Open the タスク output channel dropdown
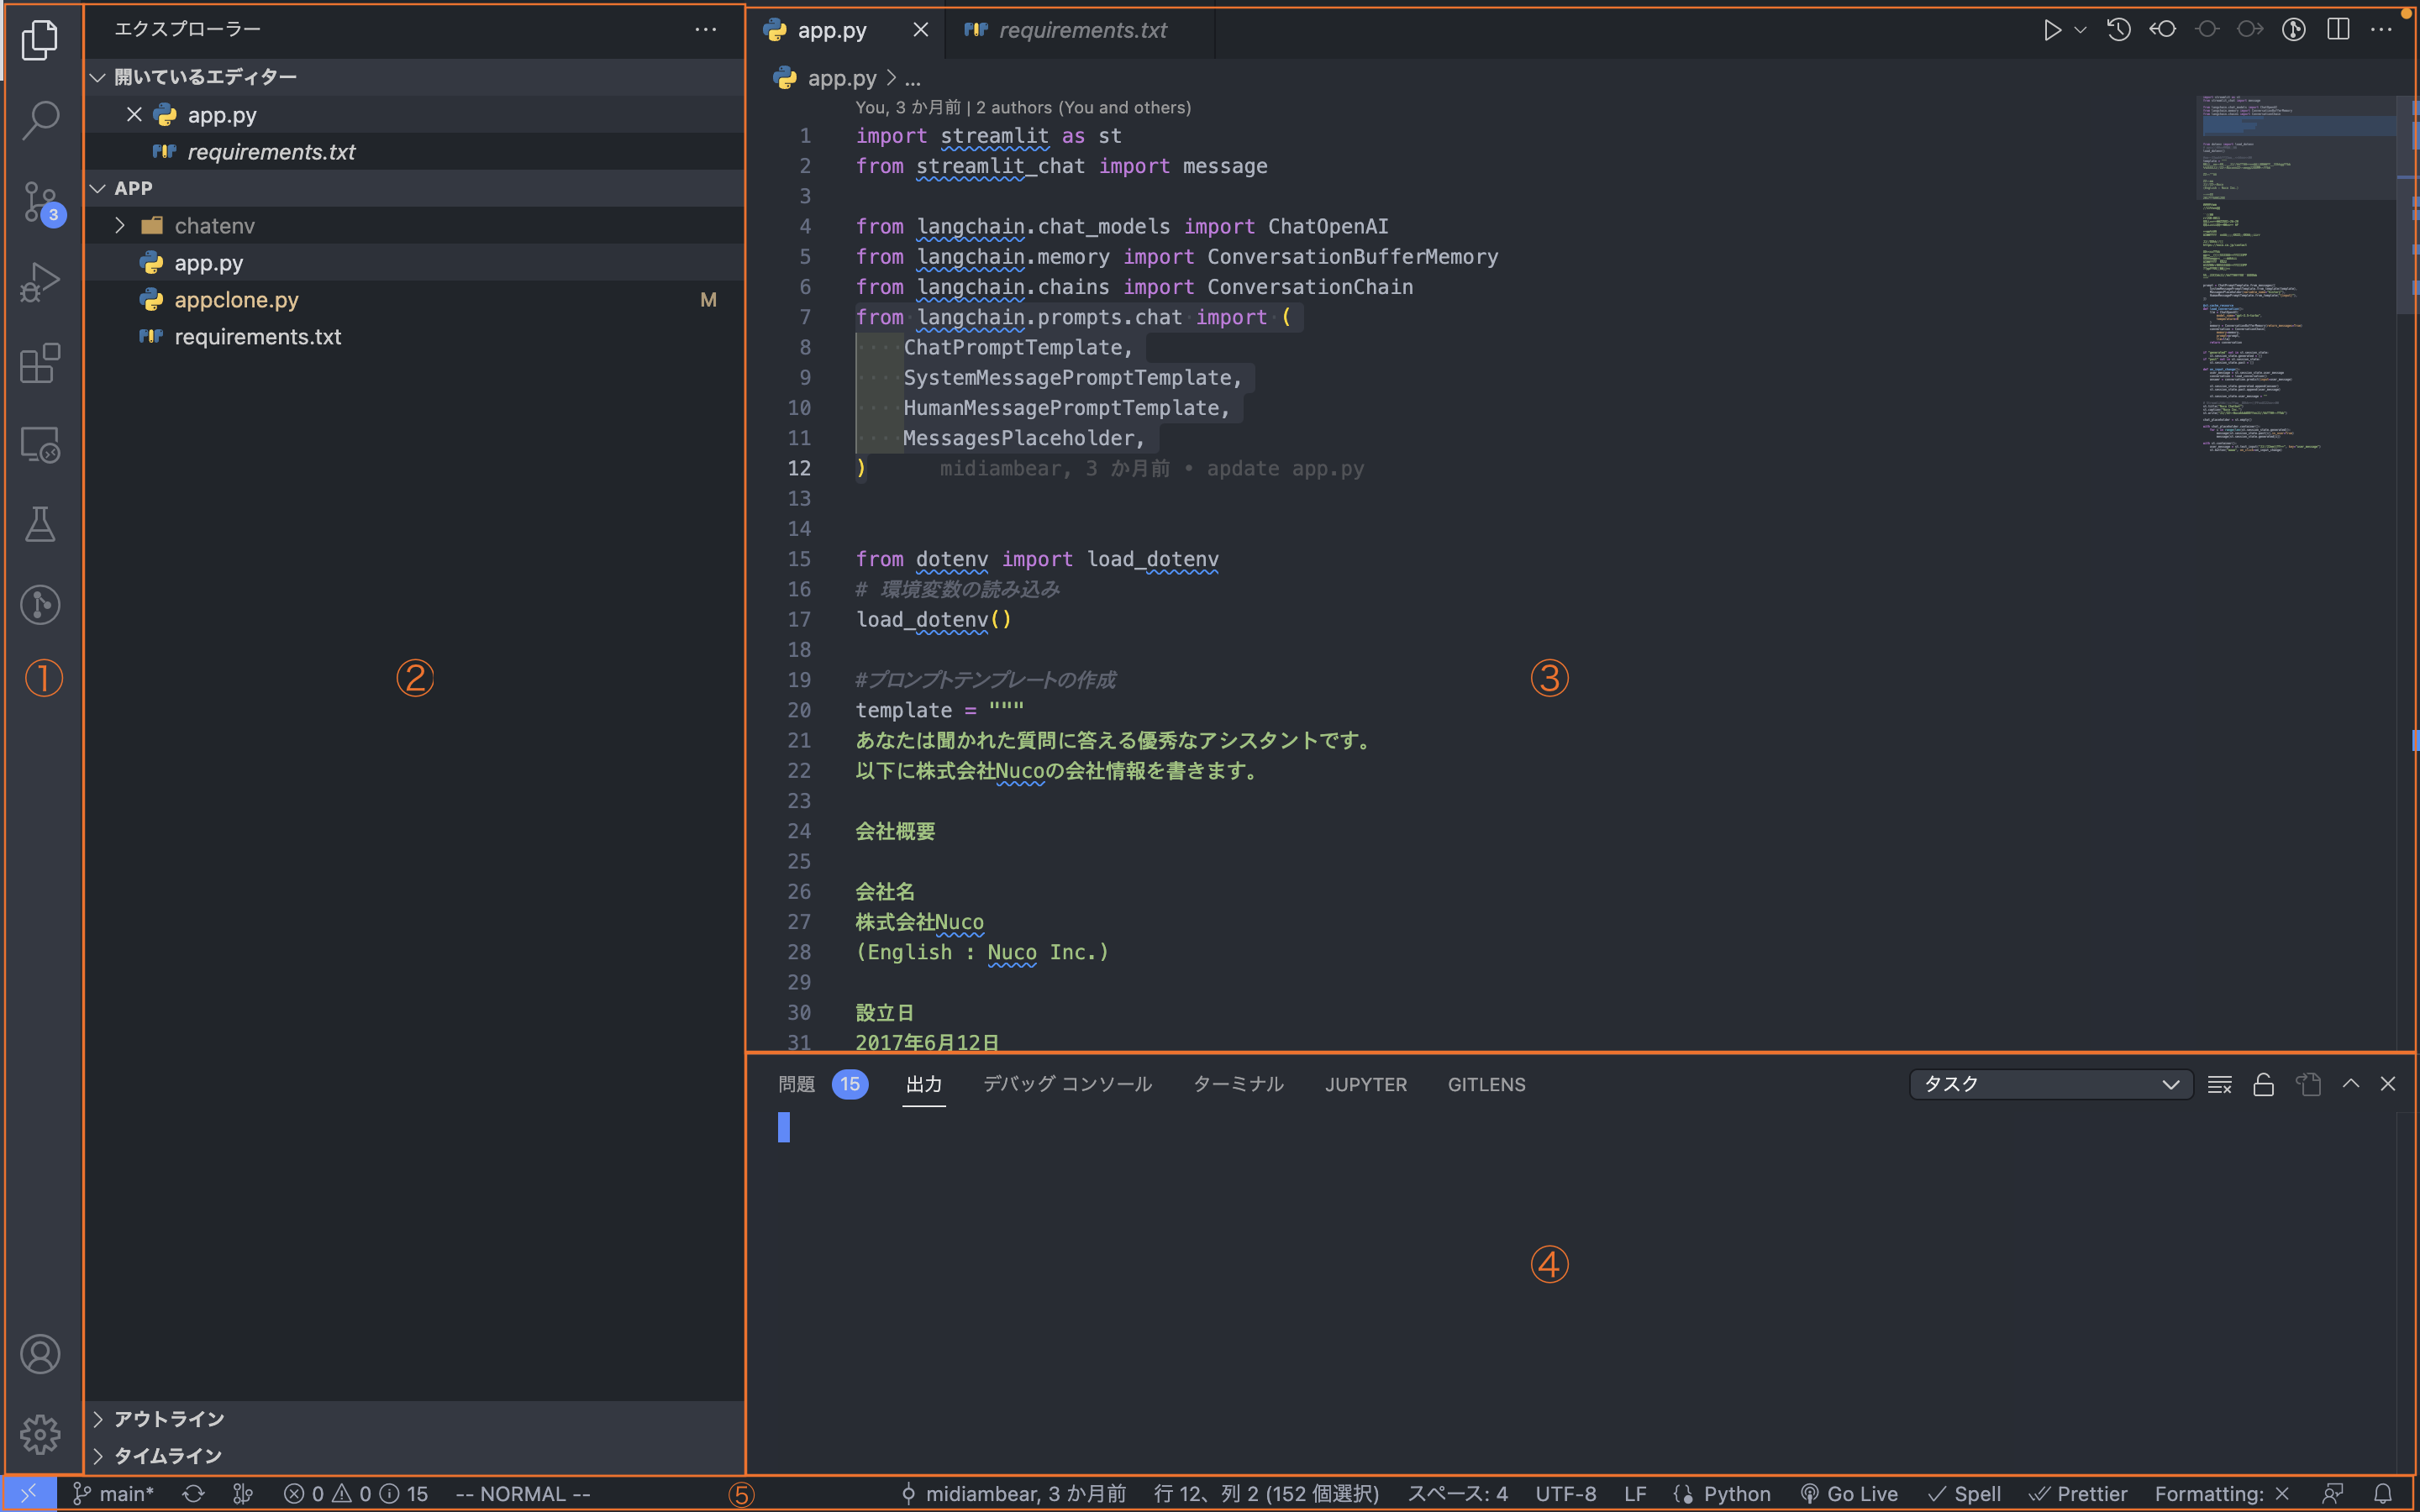This screenshot has width=2420, height=1512. tap(2049, 1083)
